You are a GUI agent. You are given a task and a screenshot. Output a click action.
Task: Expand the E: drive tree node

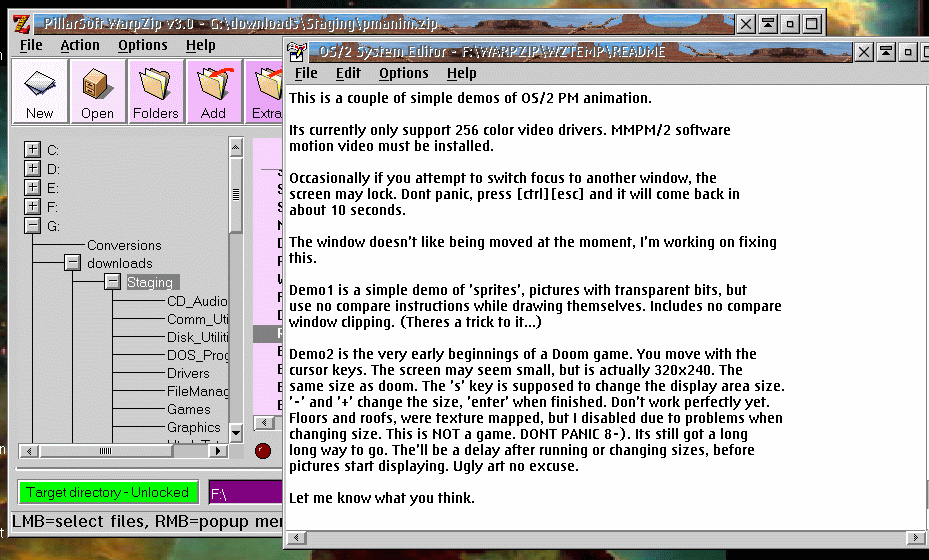tap(32, 187)
